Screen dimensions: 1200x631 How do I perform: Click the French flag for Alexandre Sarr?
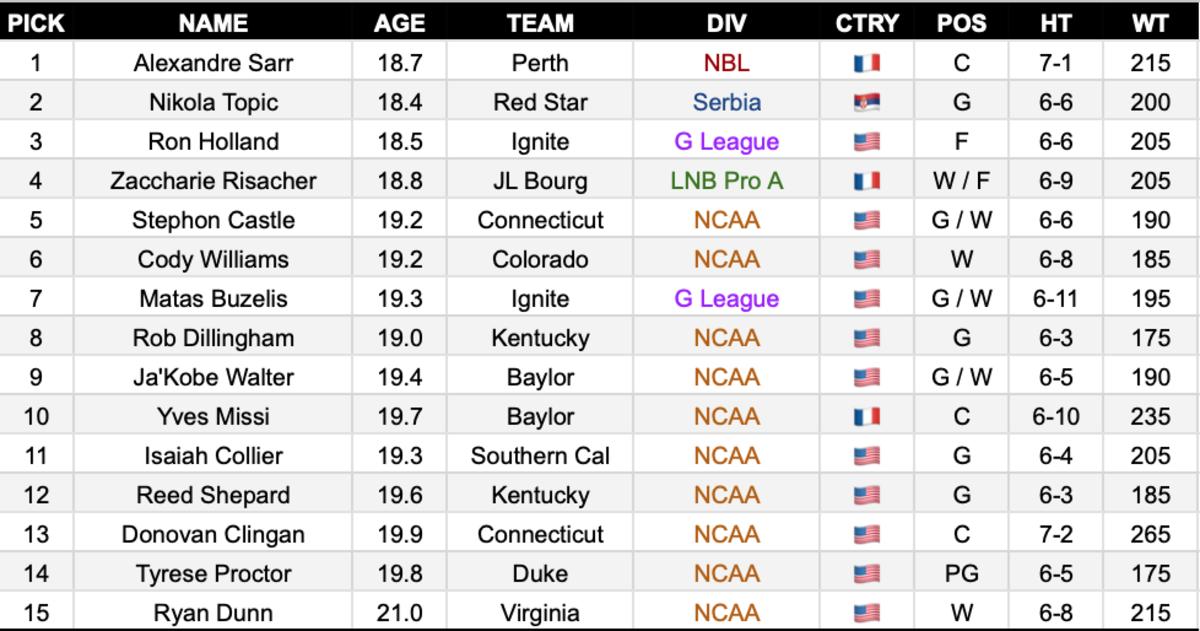pyautogui.click(x=866, y=63)
